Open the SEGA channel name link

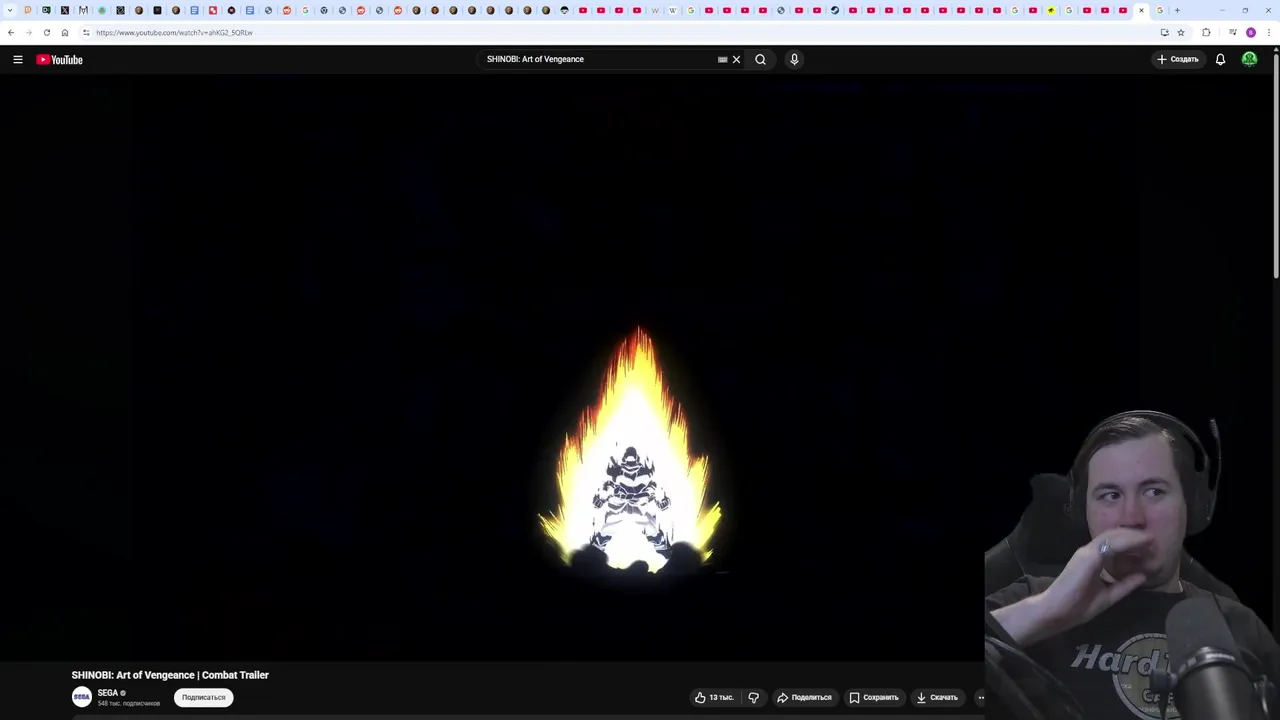coord(108,692)
